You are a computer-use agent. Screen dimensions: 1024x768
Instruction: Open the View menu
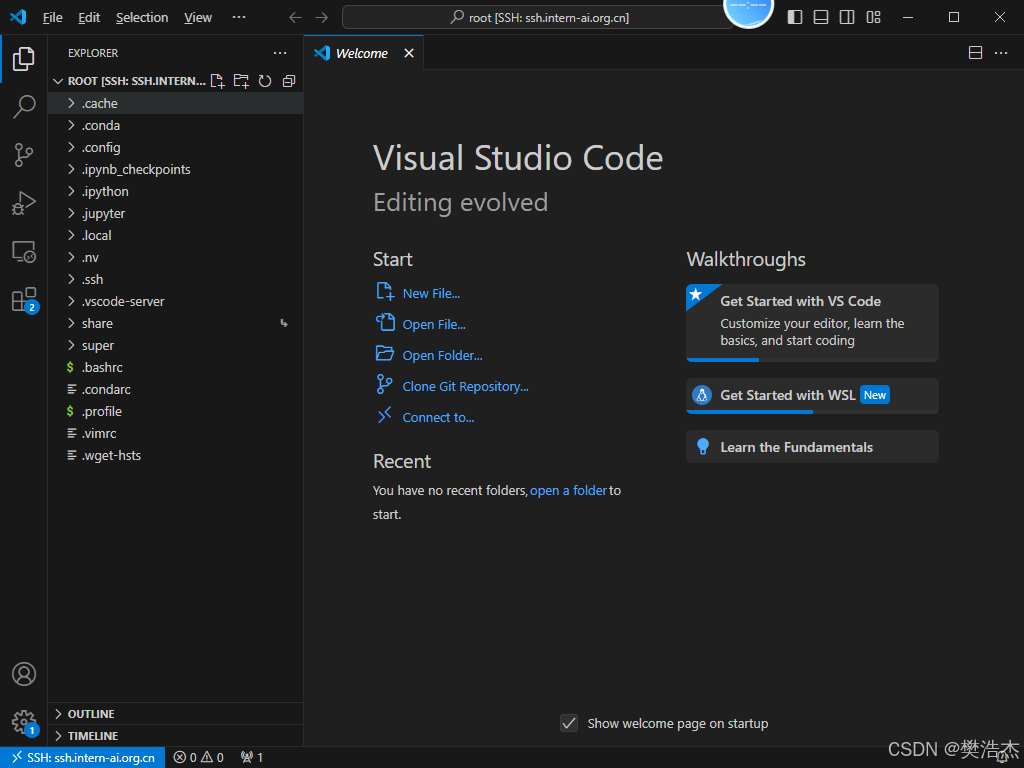tap(198, 18)
